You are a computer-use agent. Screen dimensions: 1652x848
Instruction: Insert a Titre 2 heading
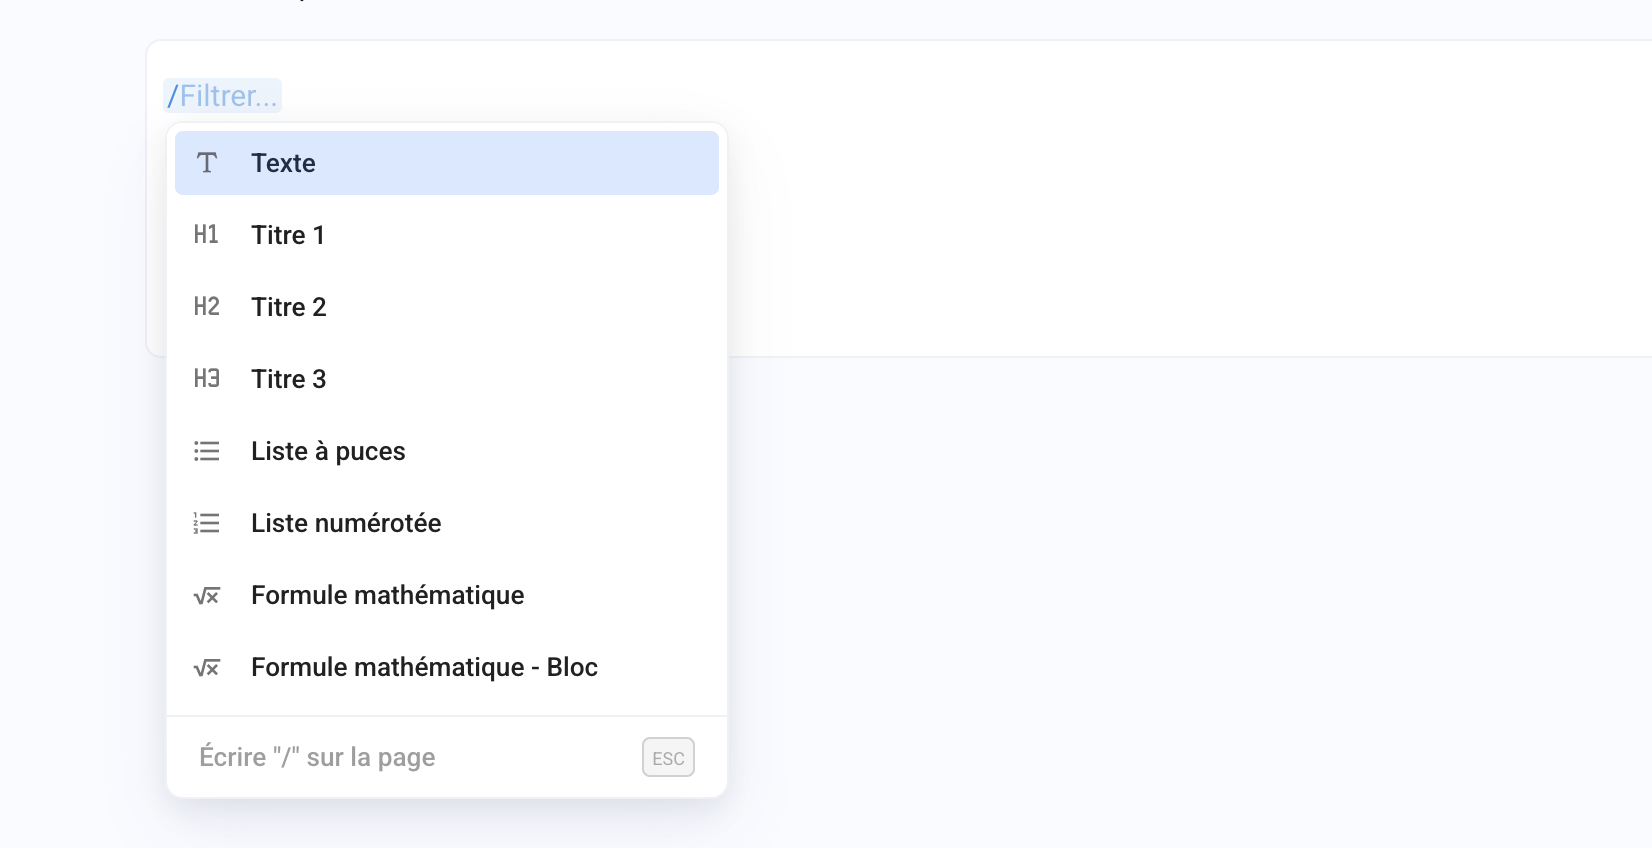coord(289,307)
